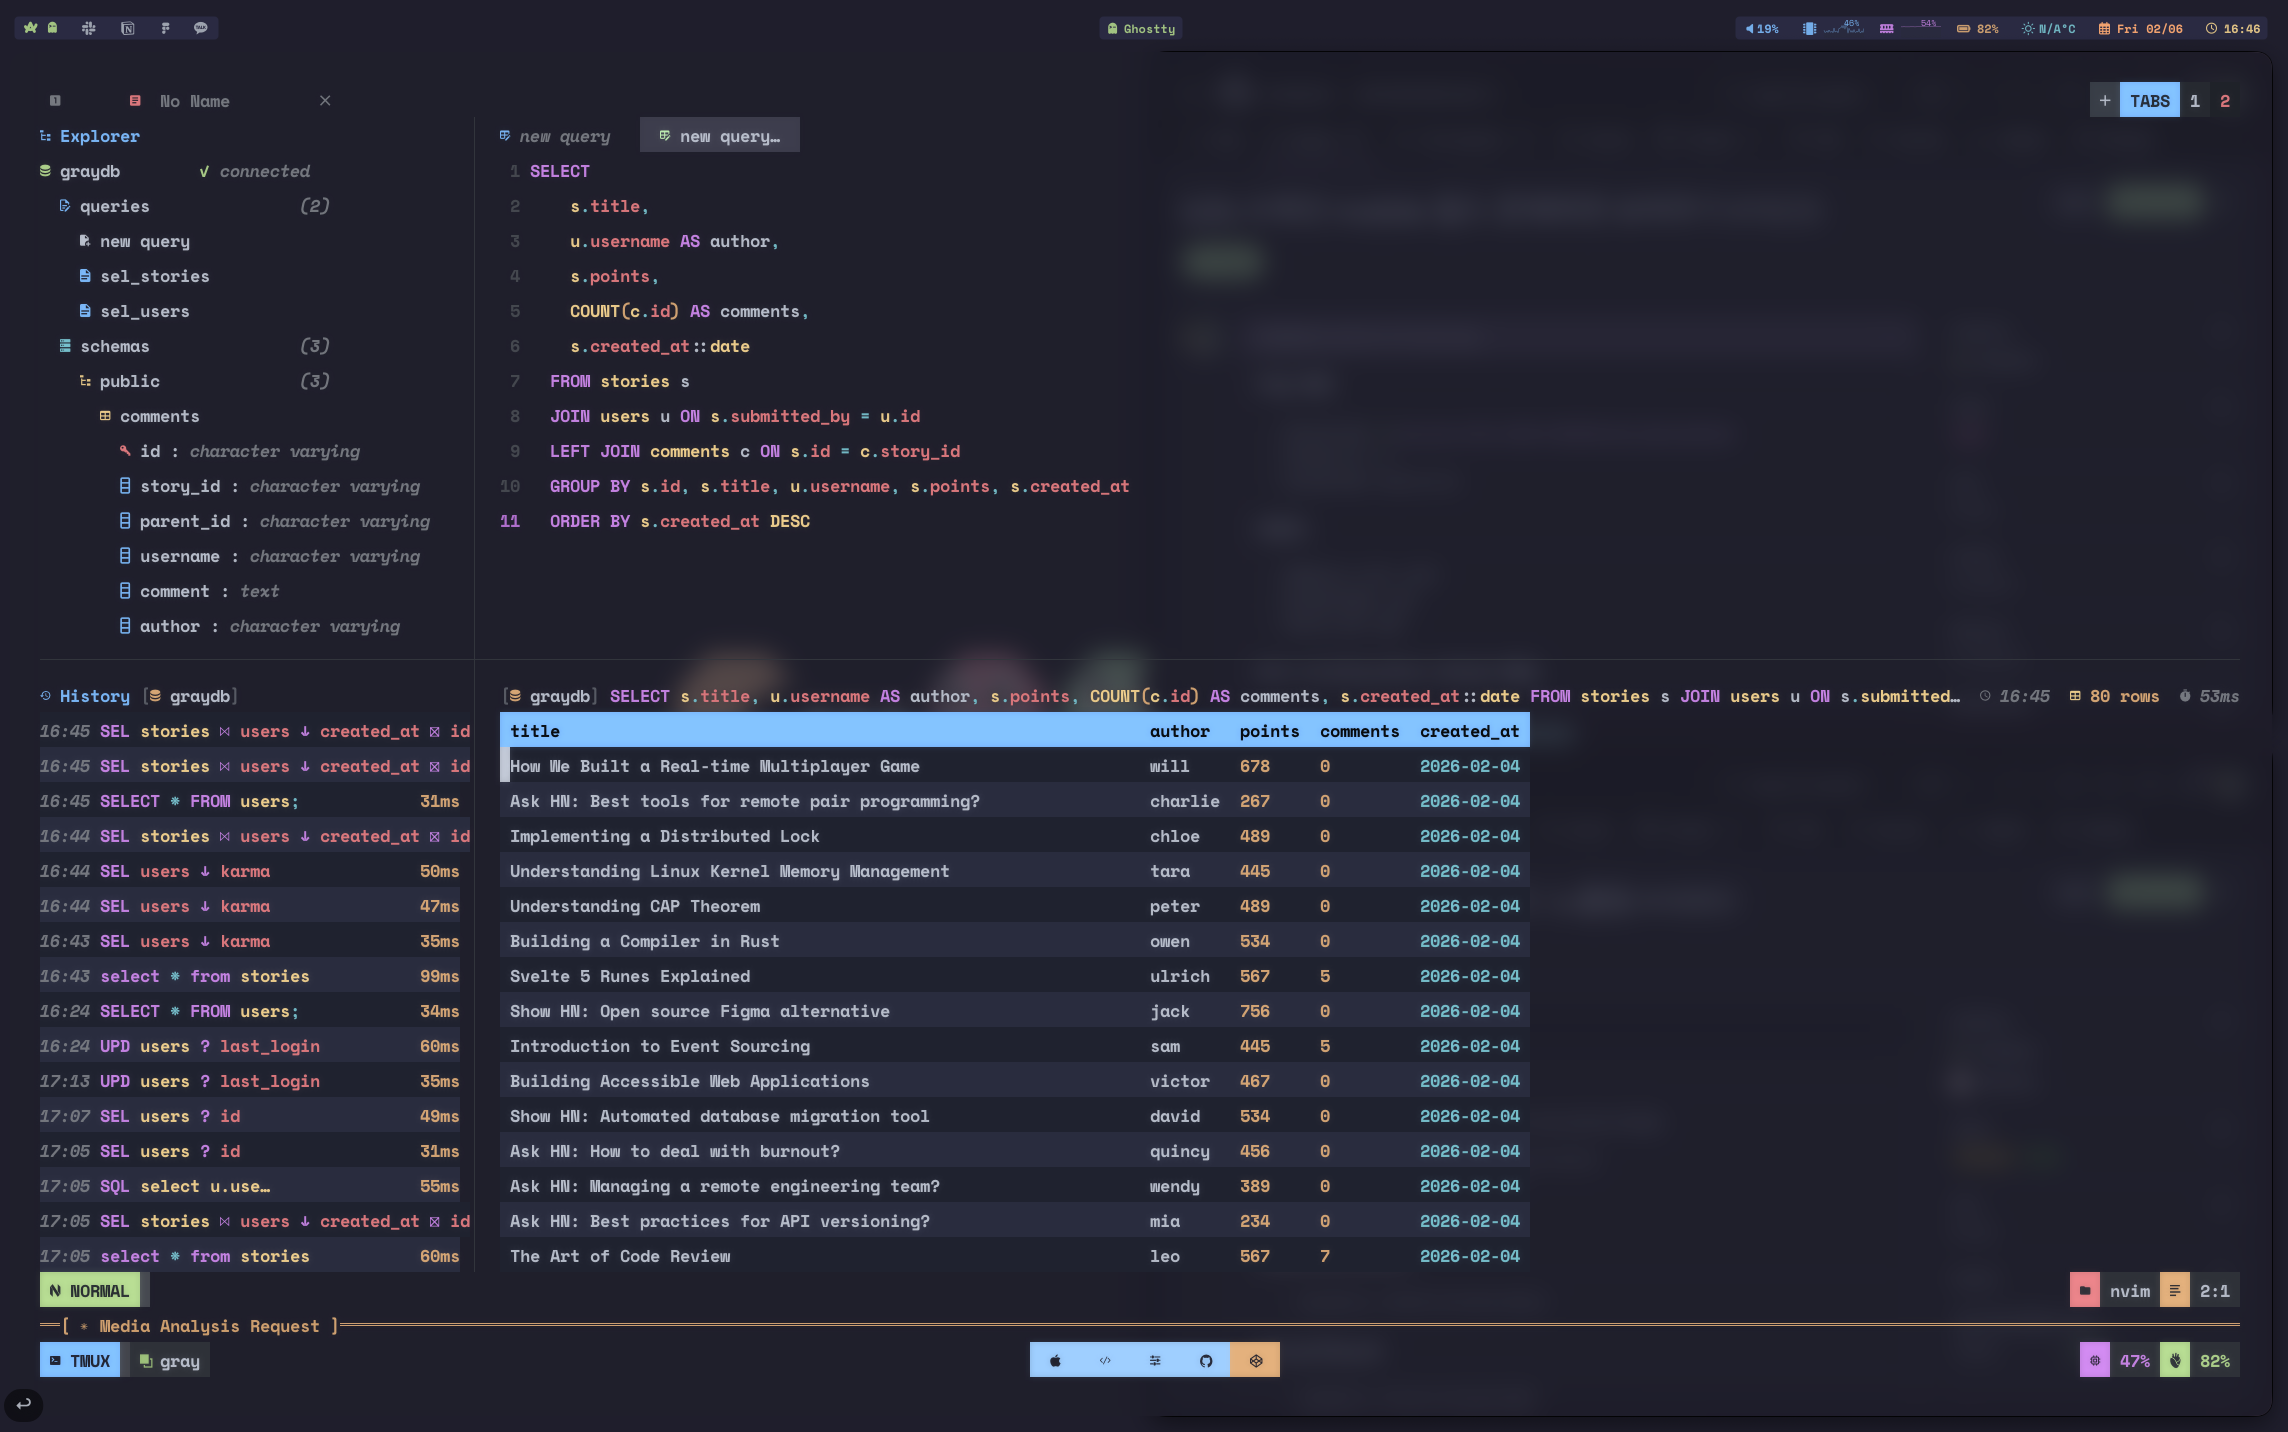Select the No Name buffer tab
This screenshot has height=1432, width=2288.
tap(195, 100)
